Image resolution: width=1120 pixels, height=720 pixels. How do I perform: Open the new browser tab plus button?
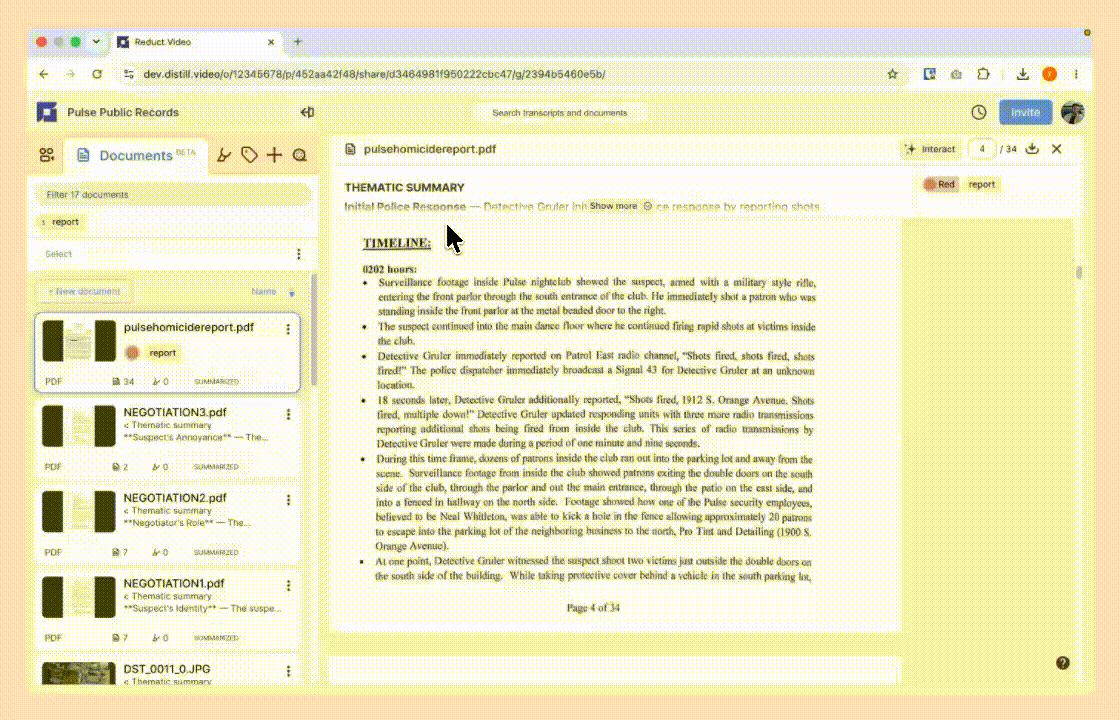click(x=298, y=41)
